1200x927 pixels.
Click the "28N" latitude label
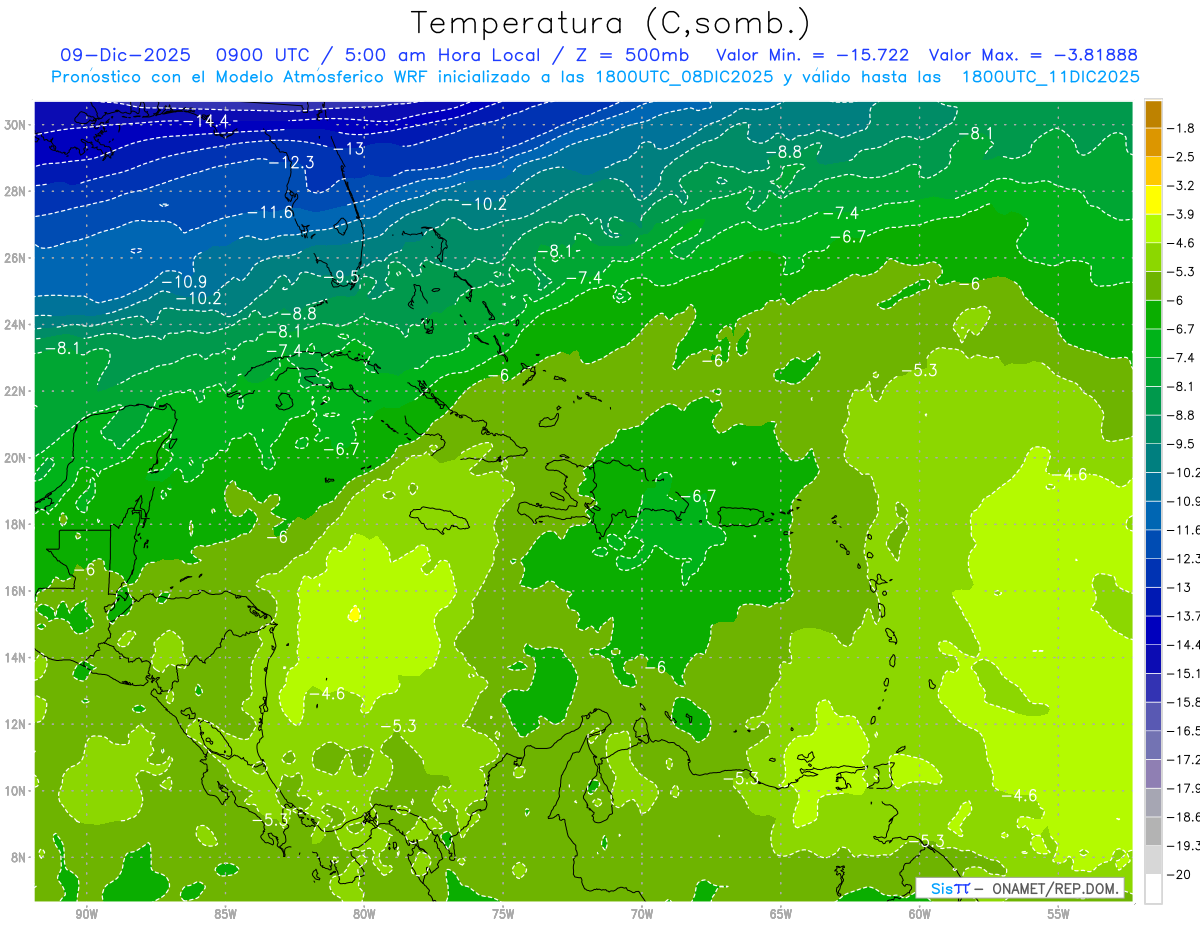(16, 191)
